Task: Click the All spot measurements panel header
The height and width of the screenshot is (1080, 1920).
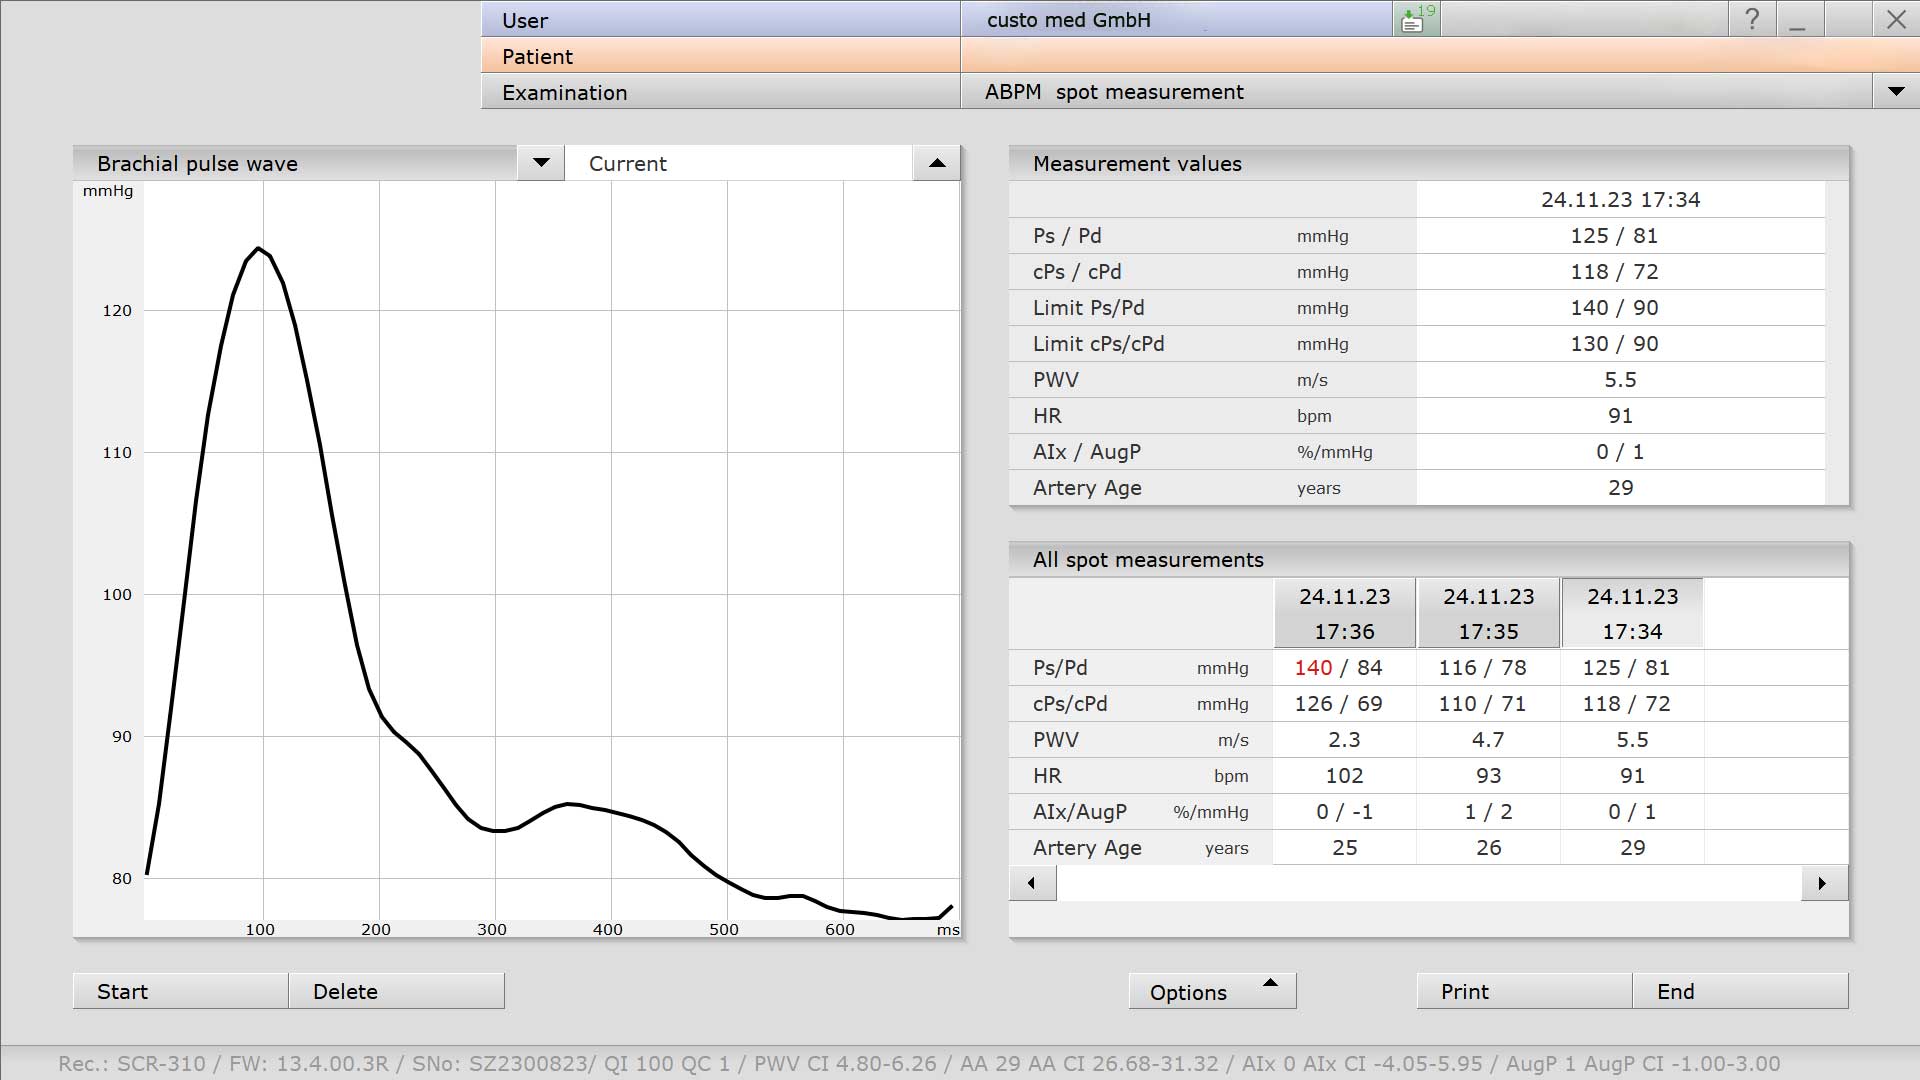Action: pos(1429,559)
